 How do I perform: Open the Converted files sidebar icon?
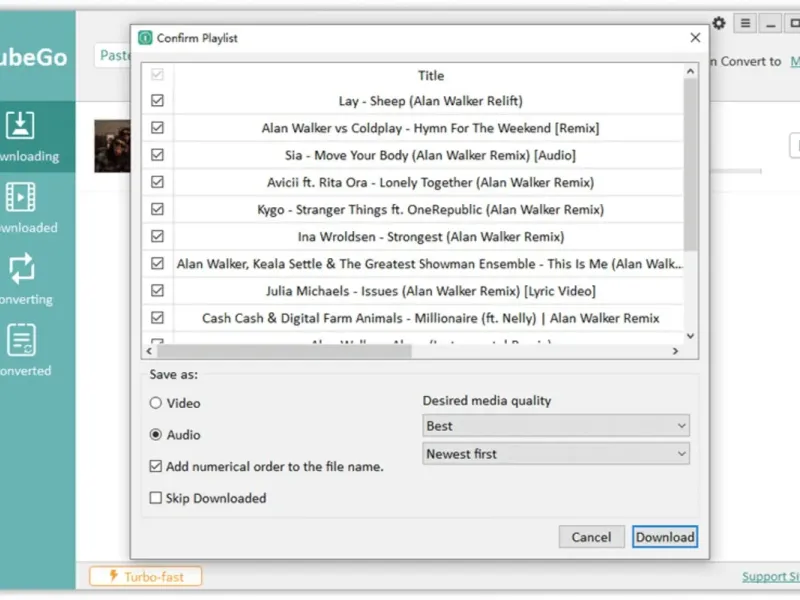[x=22, y=340]
